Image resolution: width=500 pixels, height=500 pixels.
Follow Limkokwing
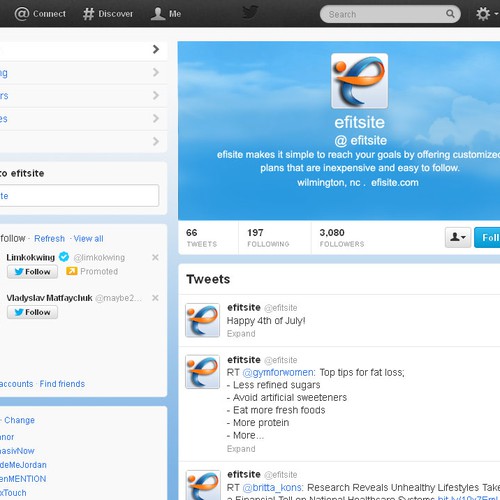click(x=32, y=272)
